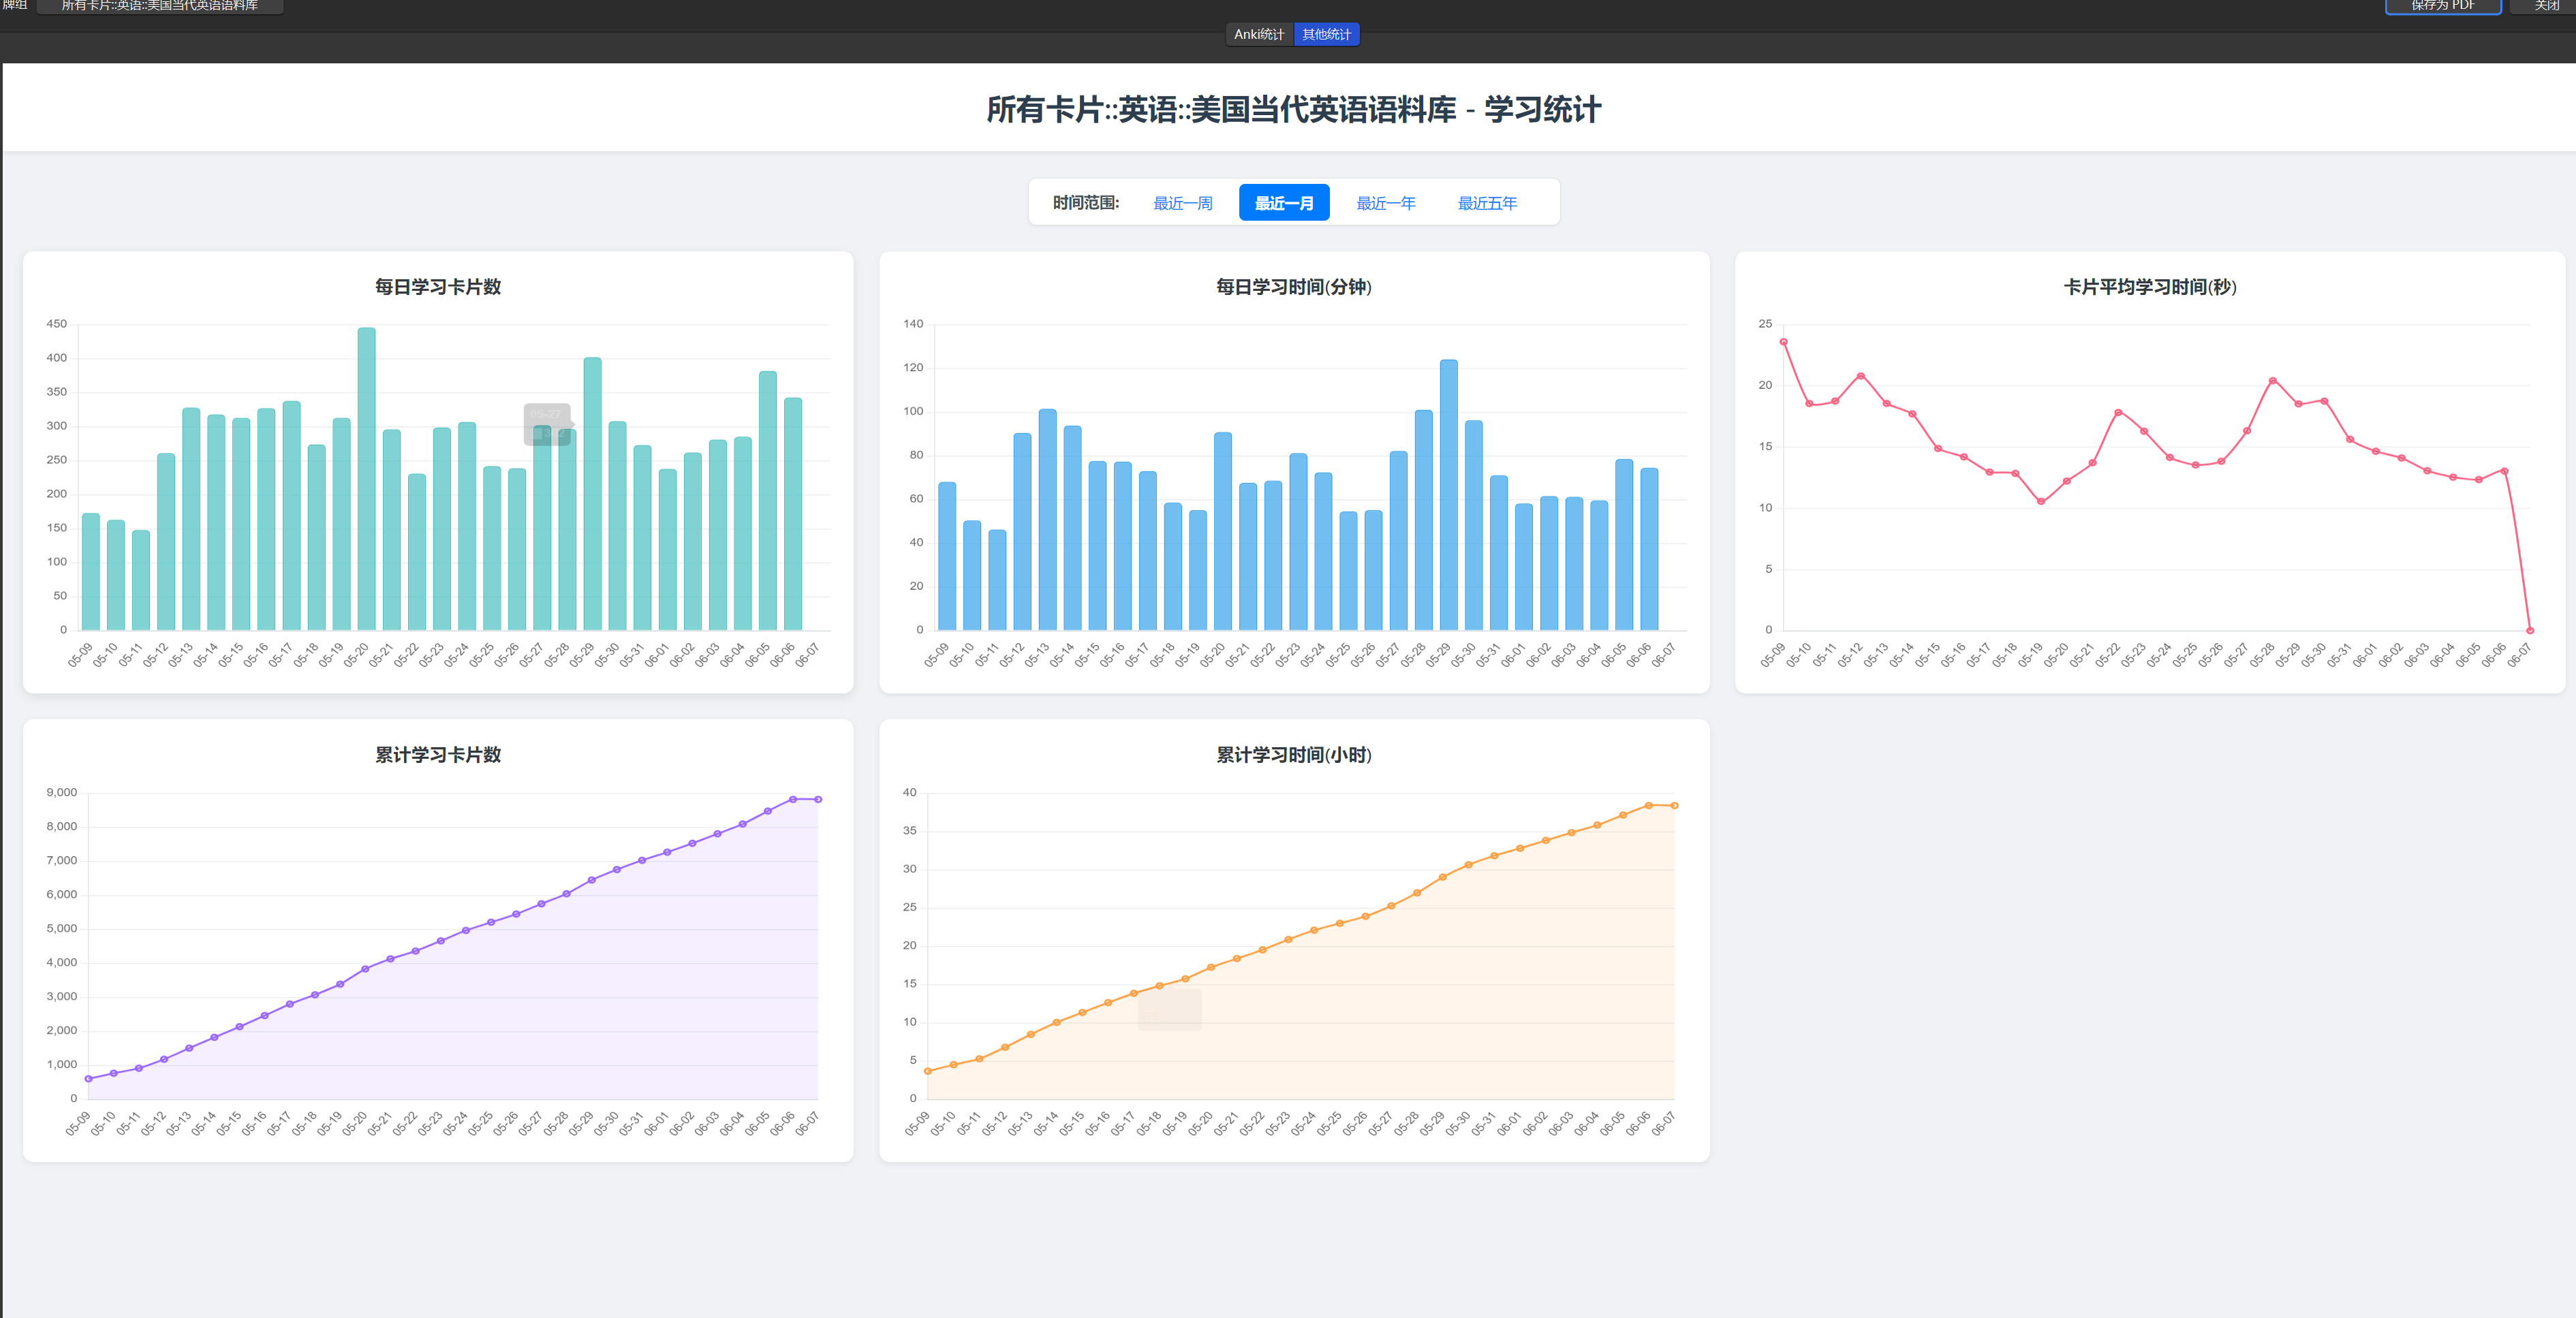Screen dimensions: 2576x1318
Task: Select 最近一年 time range
Action: point(1386,202)
